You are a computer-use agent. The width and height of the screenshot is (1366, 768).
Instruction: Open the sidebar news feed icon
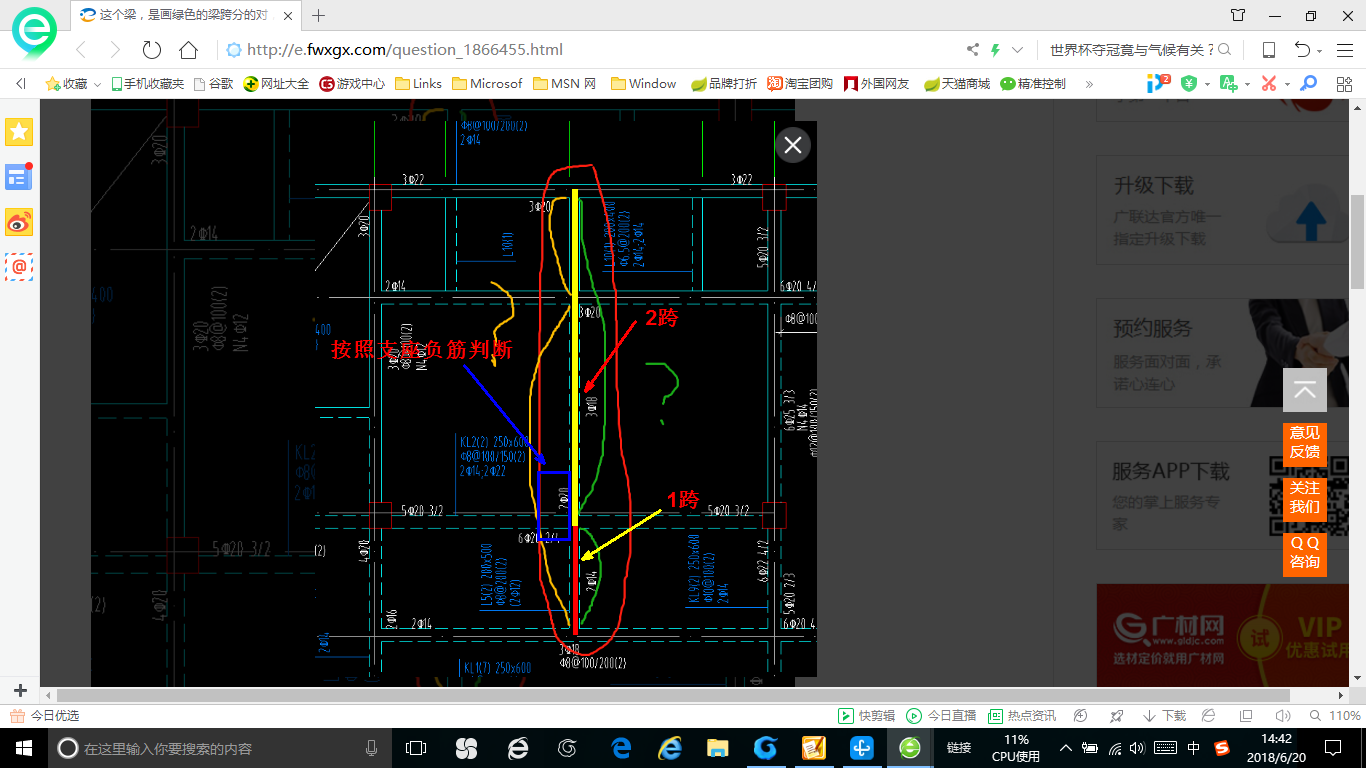[x=19, y=177]
